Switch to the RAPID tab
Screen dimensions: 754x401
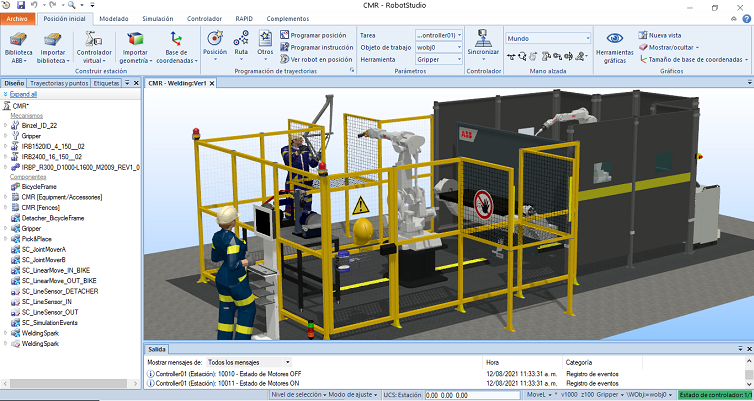[x=244, y=19]
